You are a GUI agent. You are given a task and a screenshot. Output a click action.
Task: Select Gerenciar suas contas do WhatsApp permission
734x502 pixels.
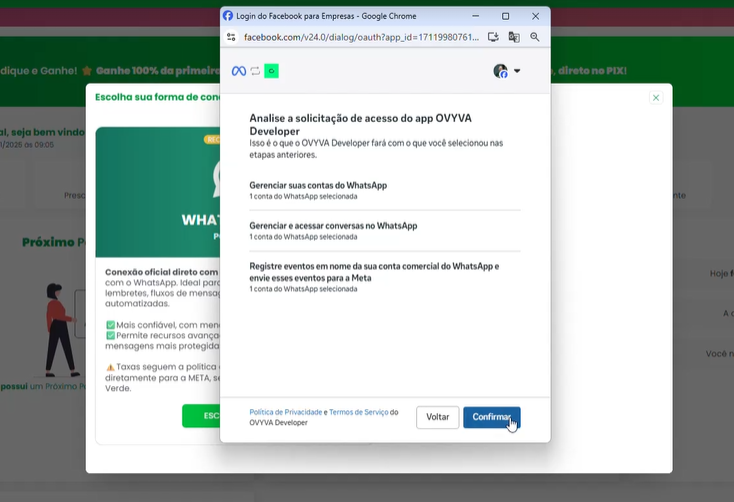pyautogui.click(x=318, y=186)
